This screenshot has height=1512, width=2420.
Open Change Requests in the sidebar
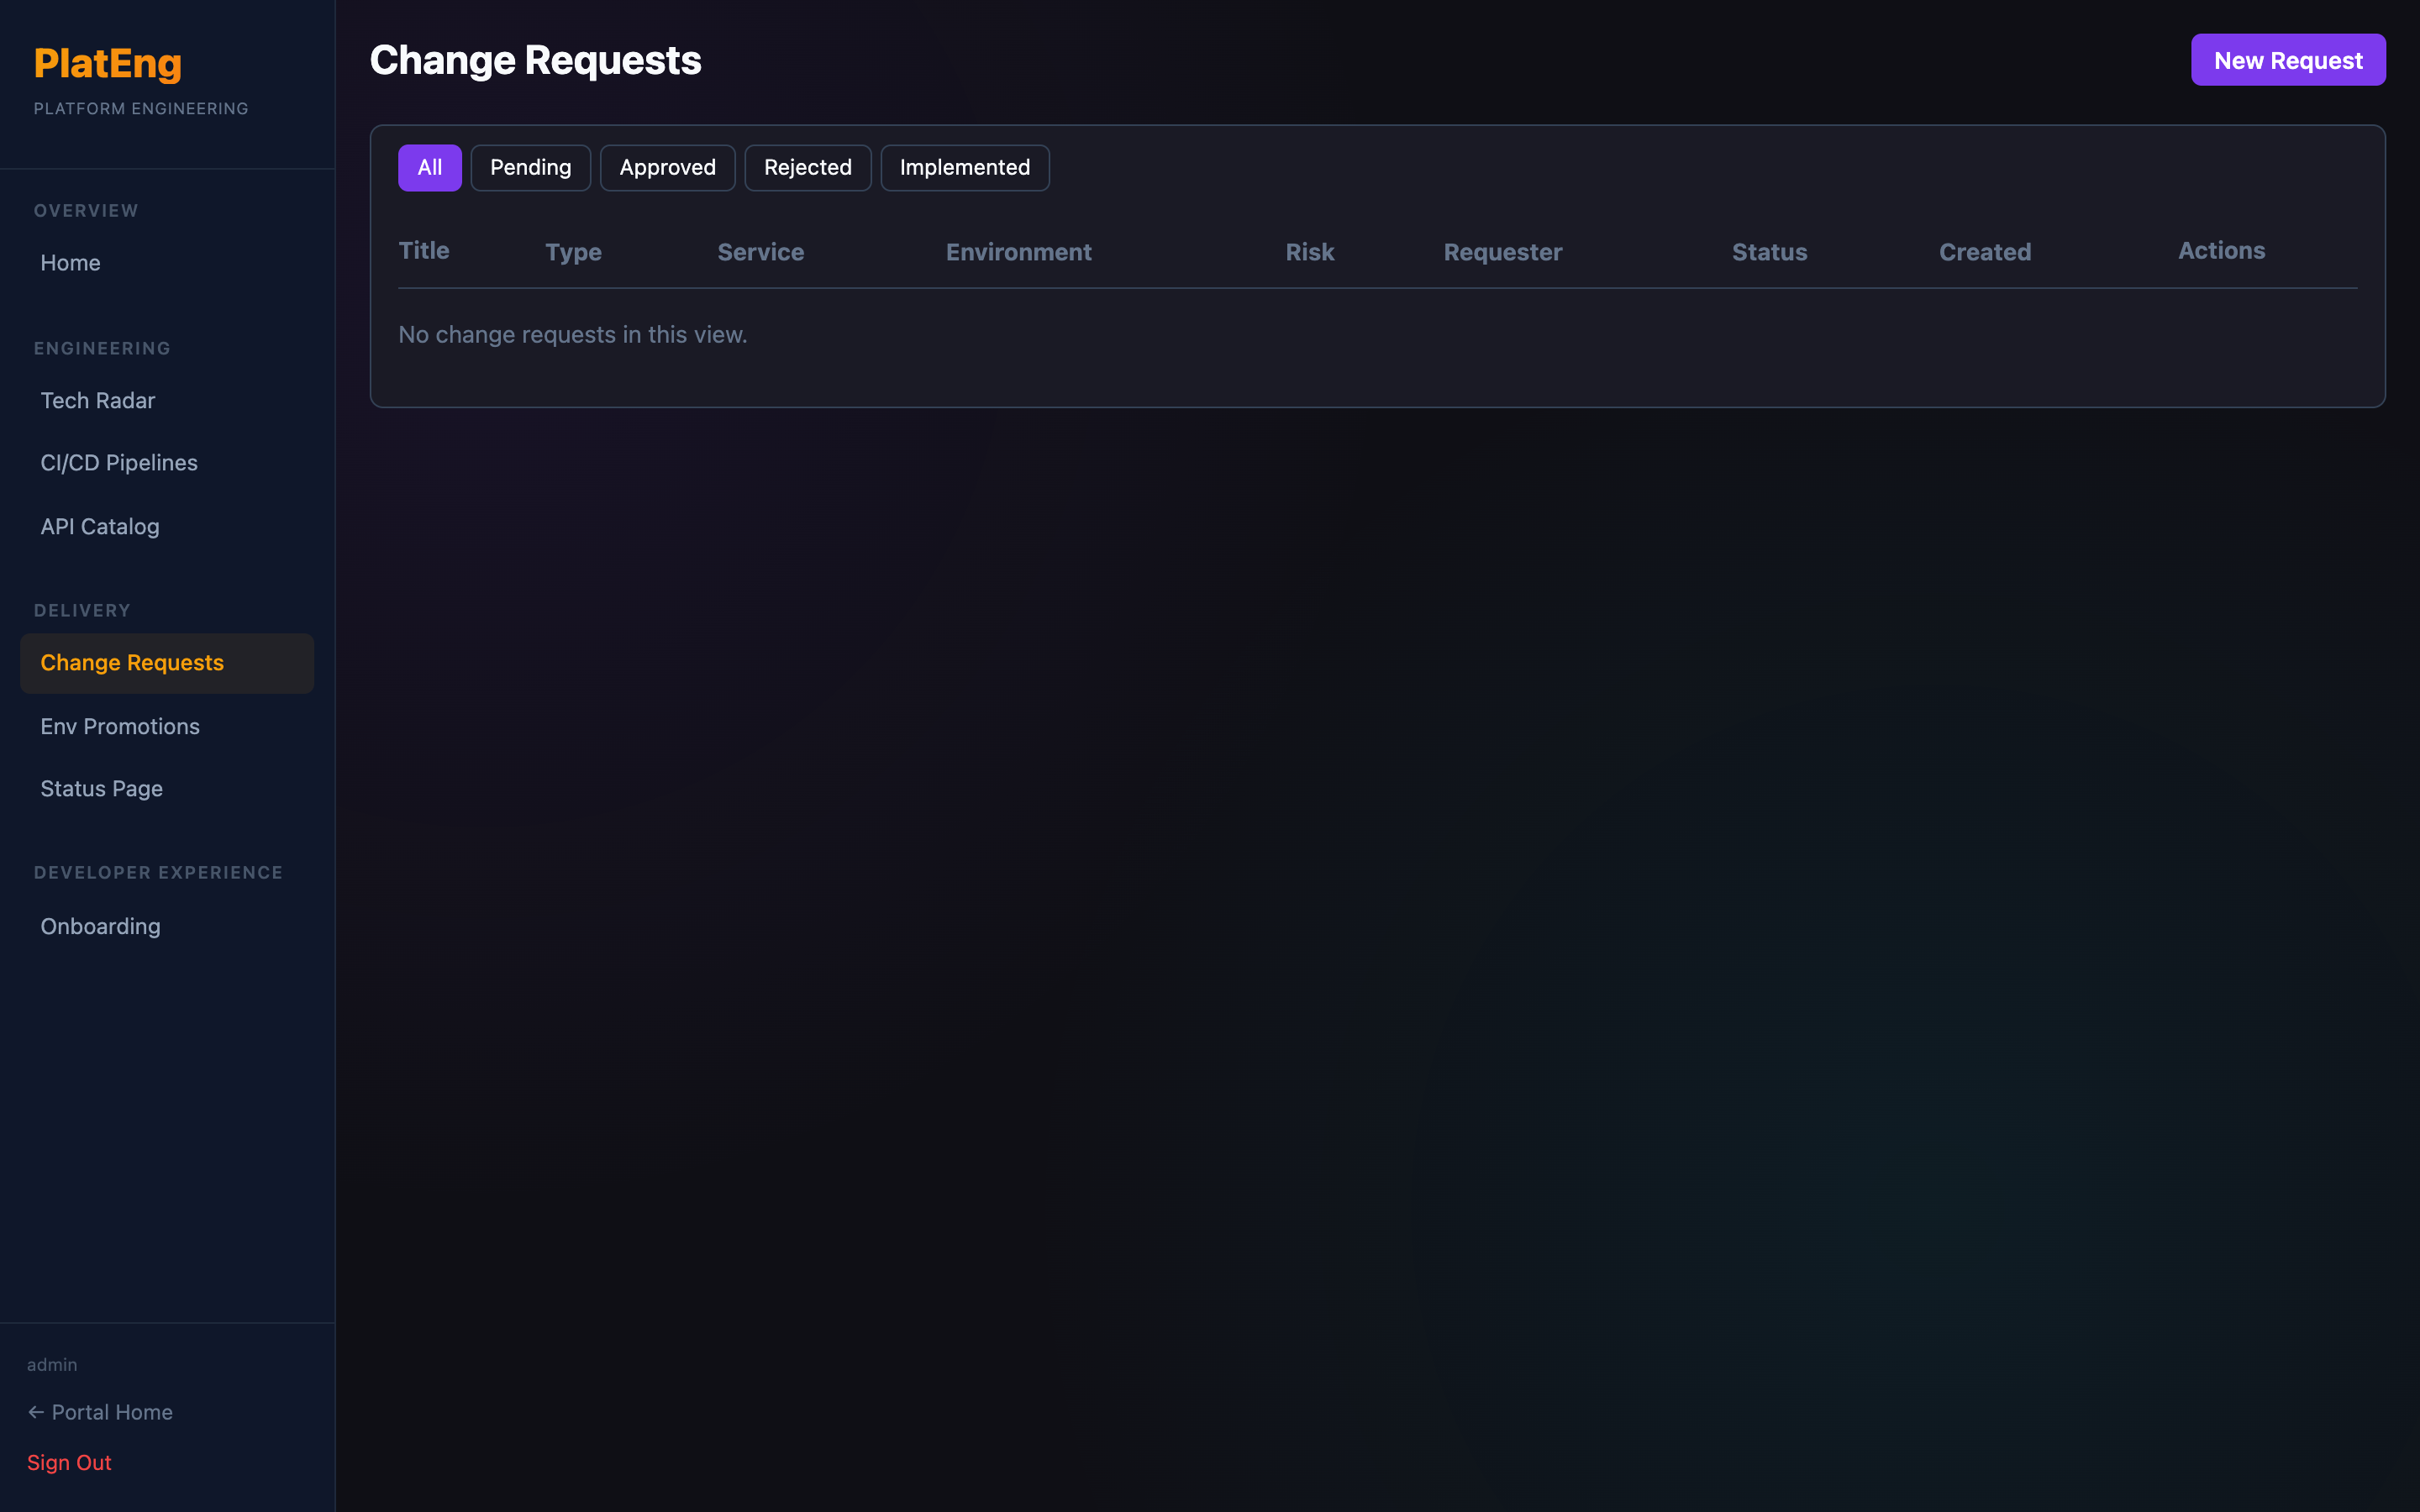pyautogui.click(x=132, y=662)
